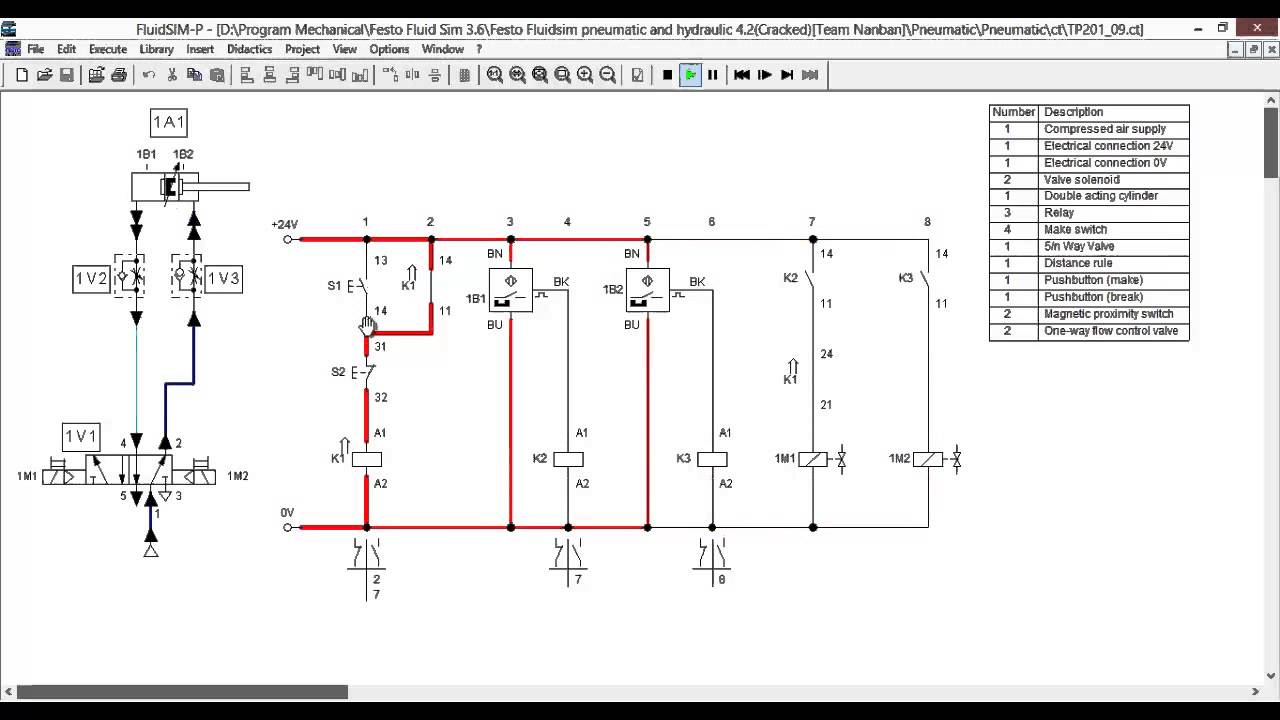Start simulation with green play button
Image resolution: width=1280 pixels, height=720 pixels.
[690, 74]
